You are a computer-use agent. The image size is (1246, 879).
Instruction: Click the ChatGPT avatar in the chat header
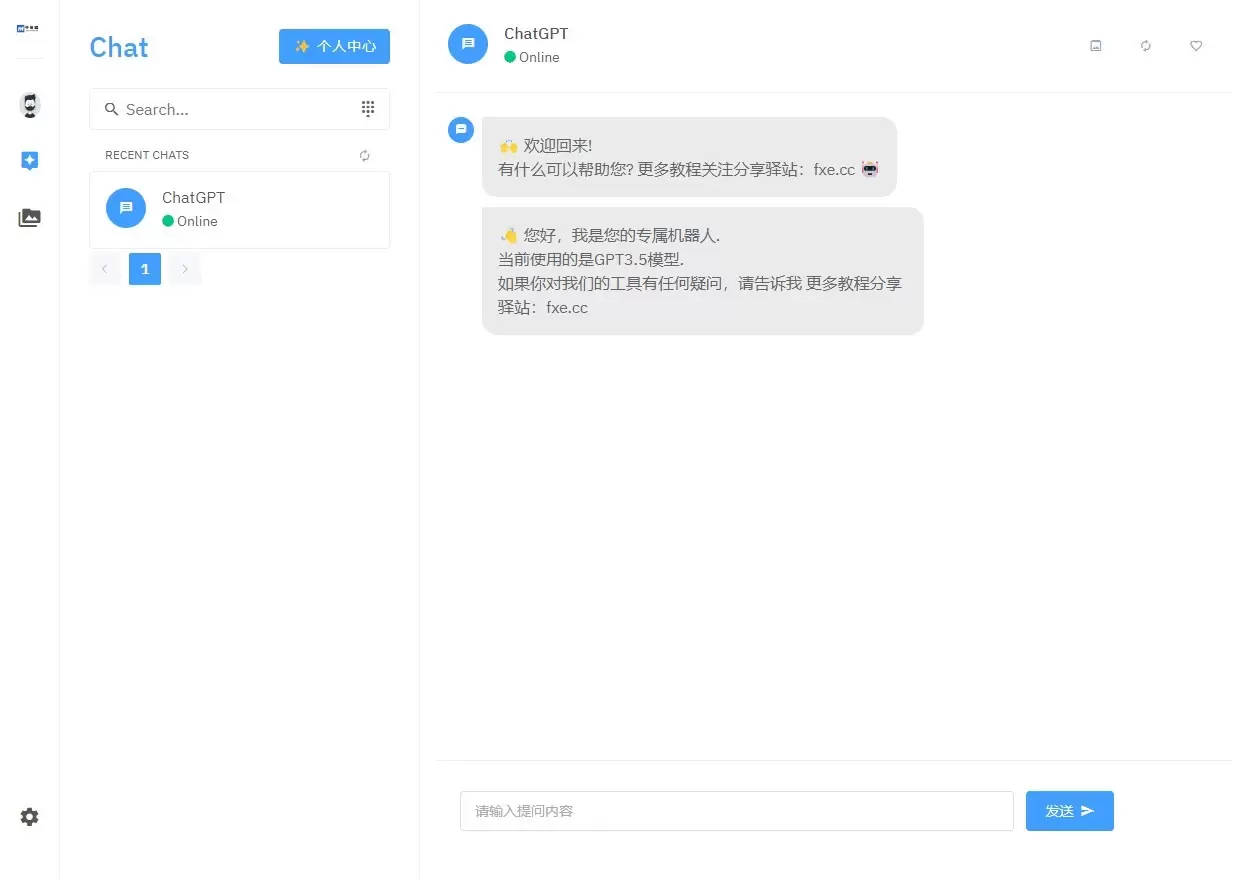[x=468, y=44]
